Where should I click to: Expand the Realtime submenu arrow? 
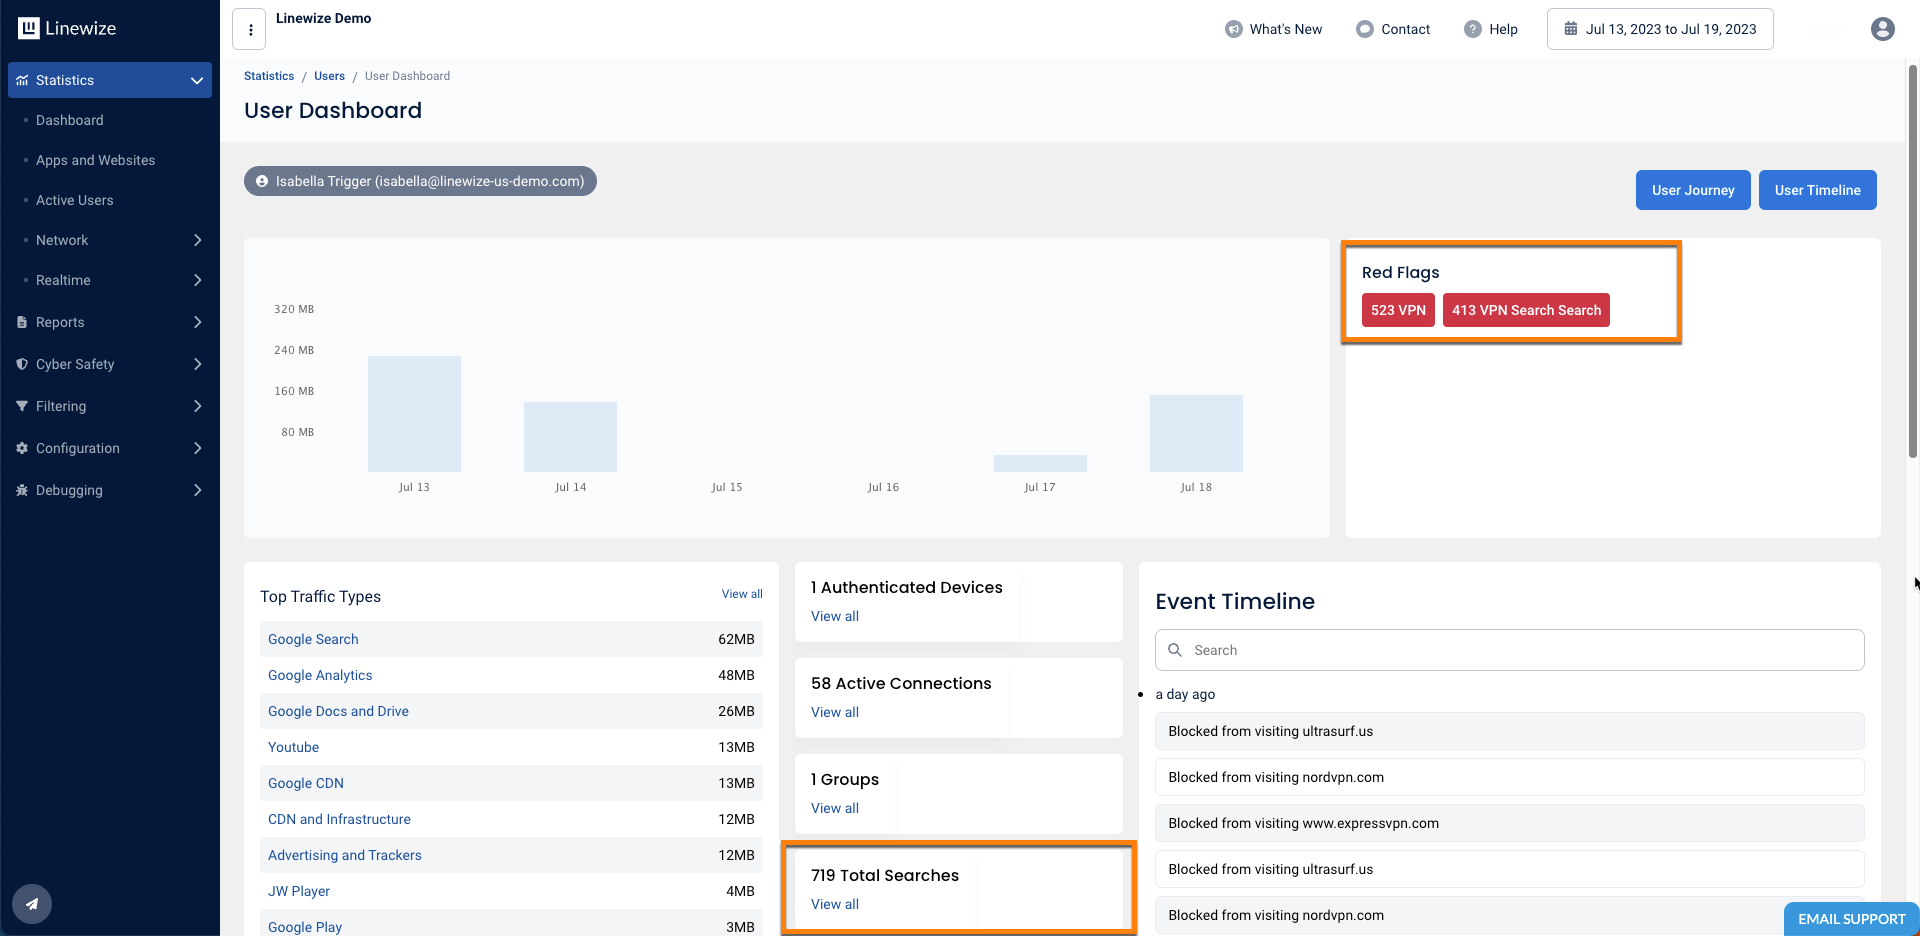197,280
